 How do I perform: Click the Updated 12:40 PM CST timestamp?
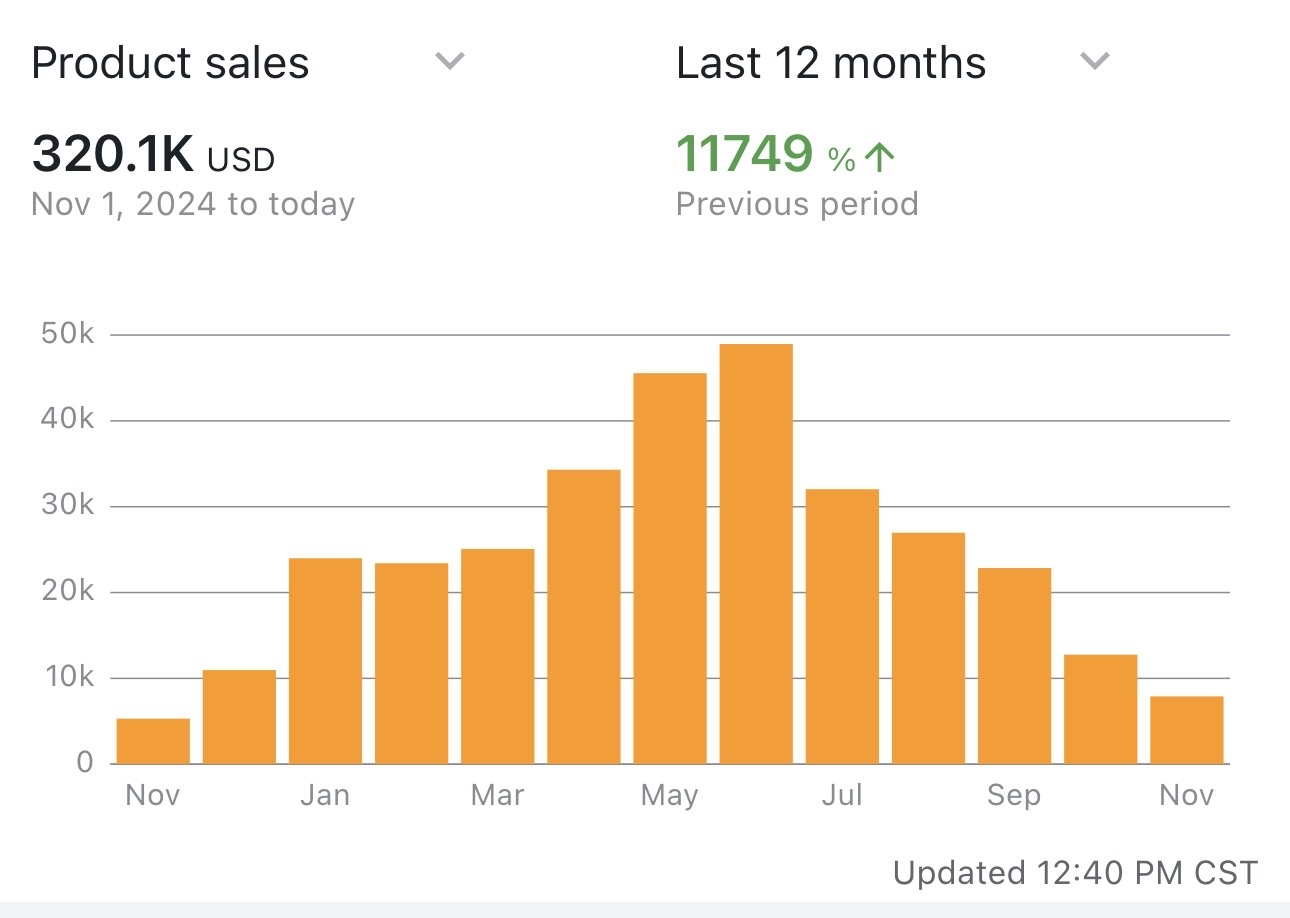tap(1074, 872)
